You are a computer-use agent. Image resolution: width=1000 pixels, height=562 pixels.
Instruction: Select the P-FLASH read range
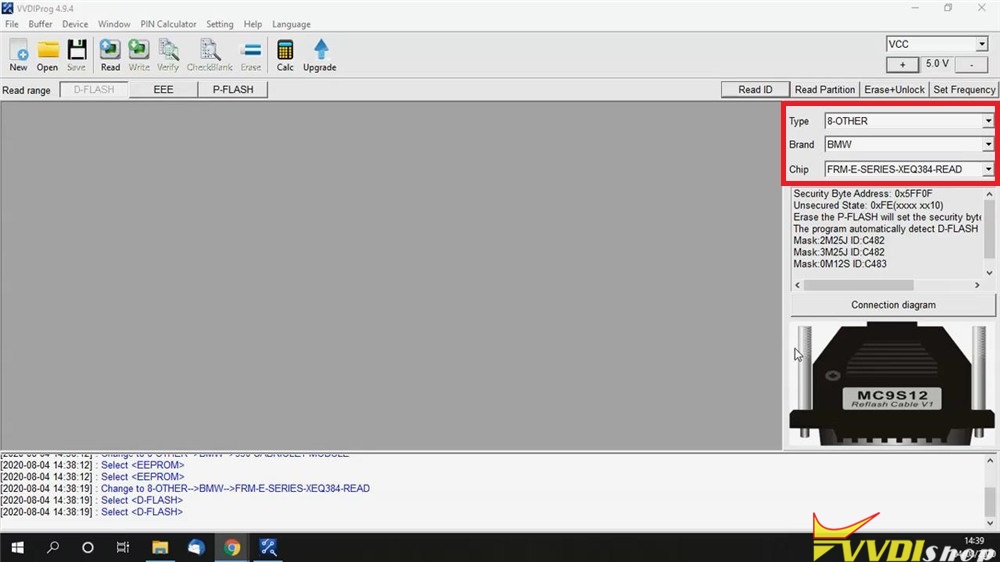tap(233, 89)
